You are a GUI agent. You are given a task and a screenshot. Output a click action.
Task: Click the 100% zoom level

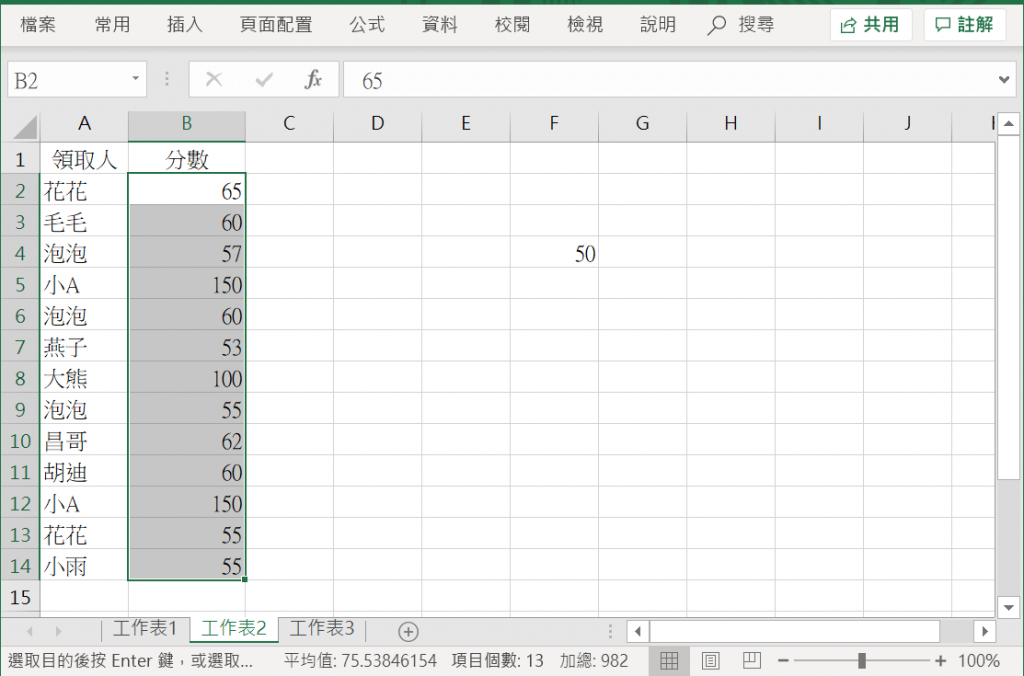(x=978, y=660)
